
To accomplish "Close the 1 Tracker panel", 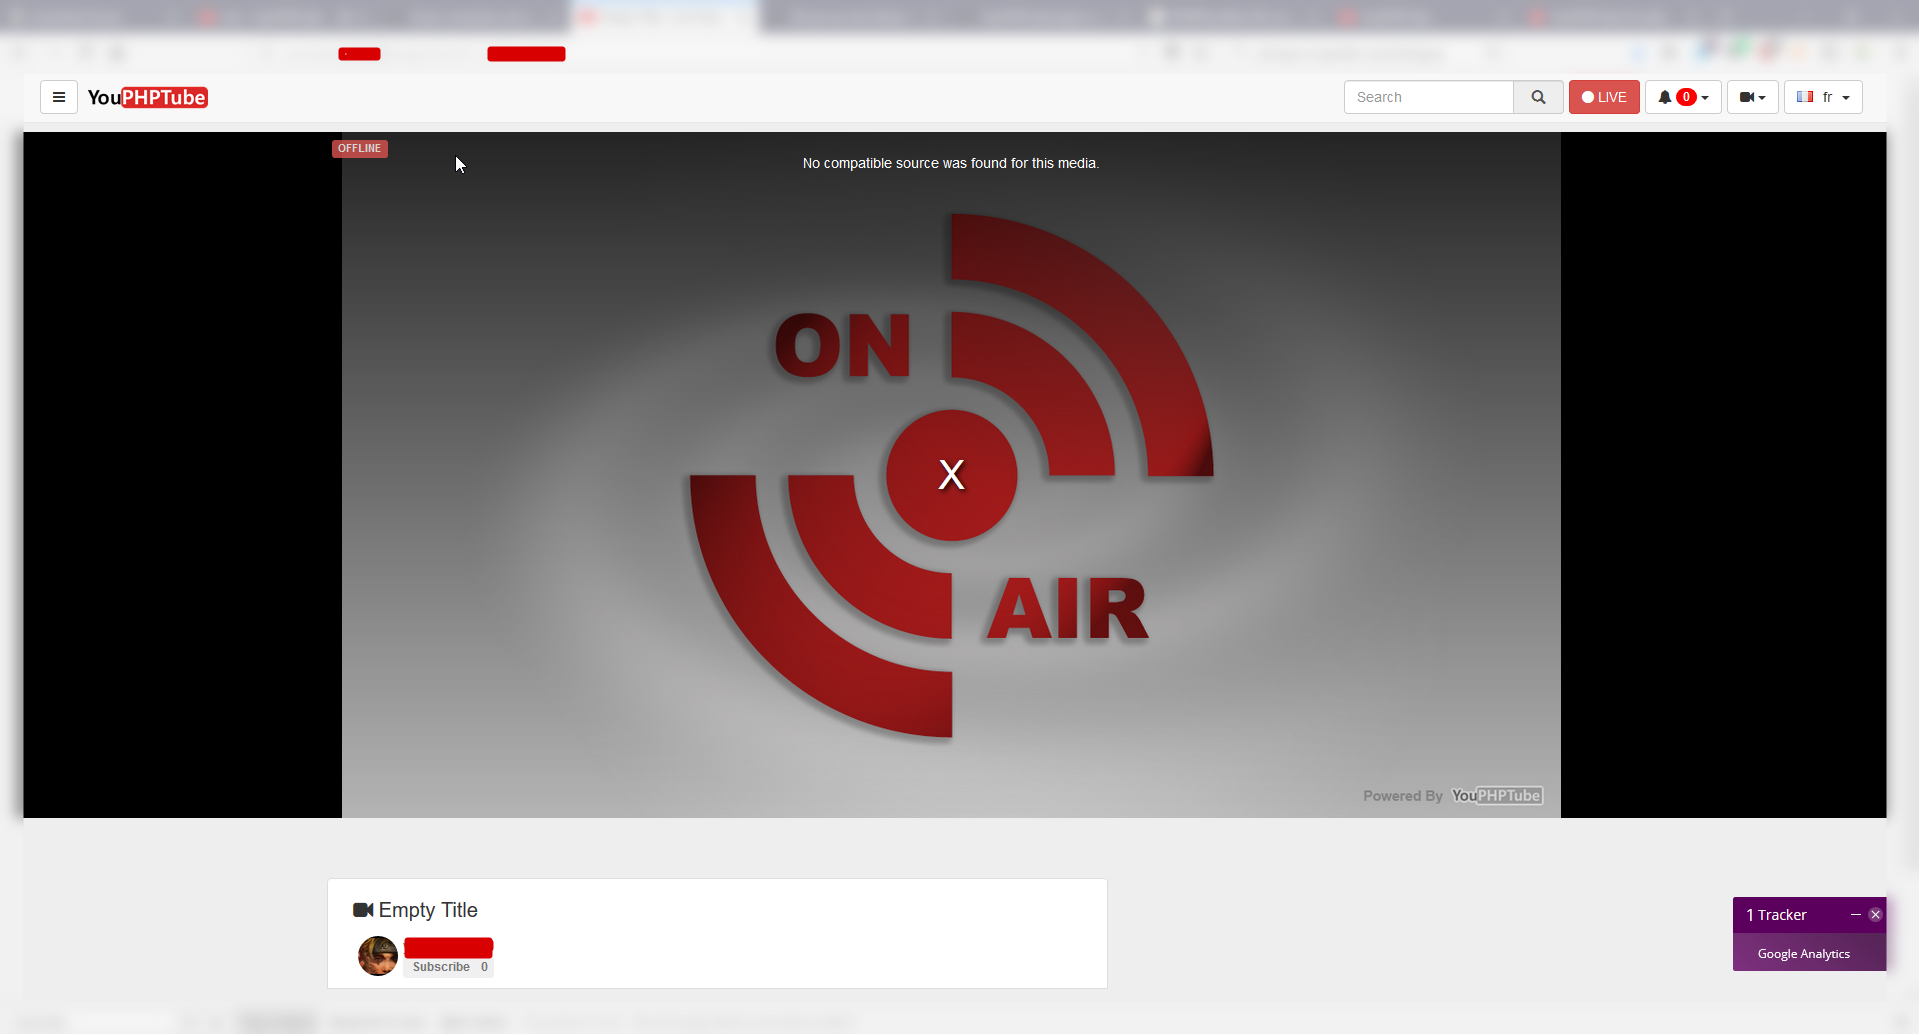I will 1875,915.
